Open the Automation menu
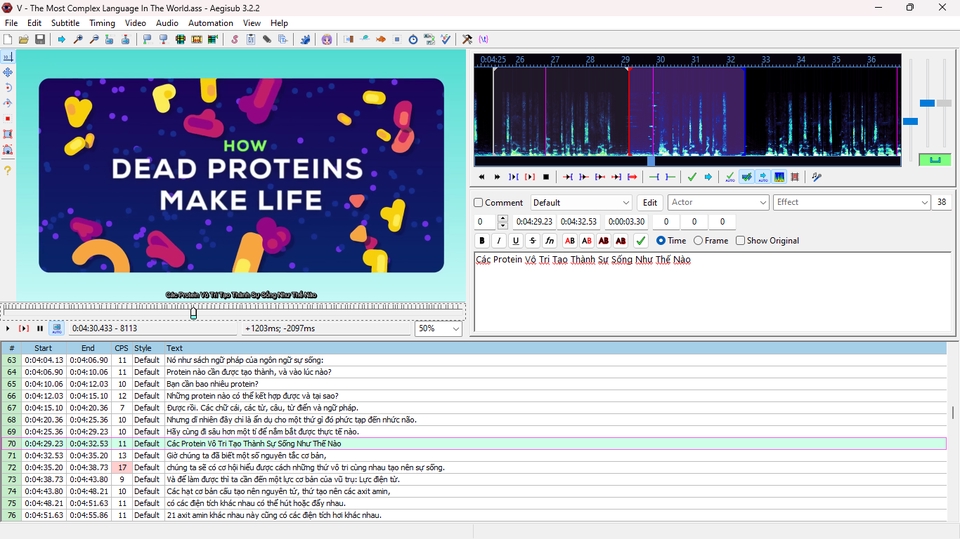The height and width of the screenshot is (539, 960). (210, 23)
